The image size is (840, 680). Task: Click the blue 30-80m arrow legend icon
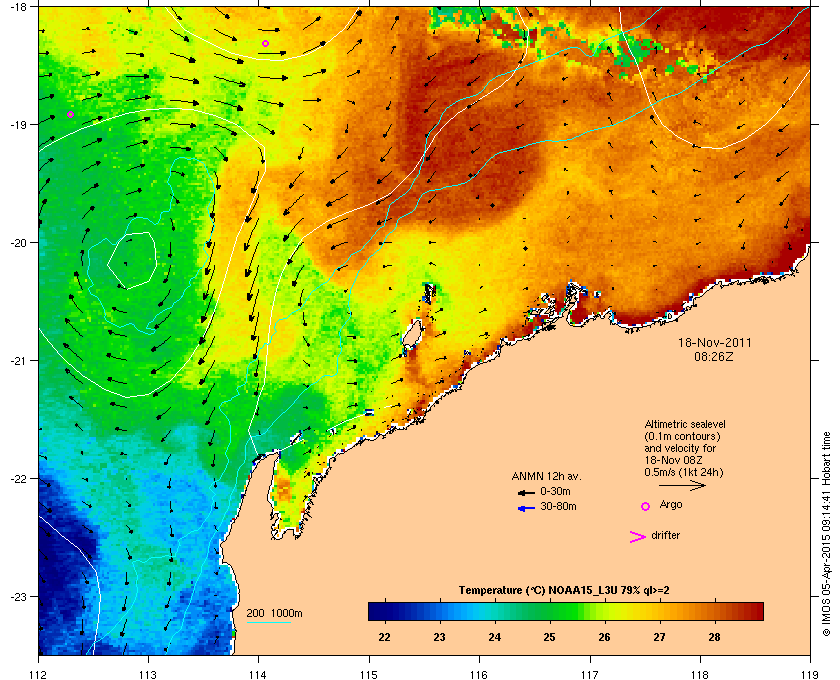coord(526,508)
